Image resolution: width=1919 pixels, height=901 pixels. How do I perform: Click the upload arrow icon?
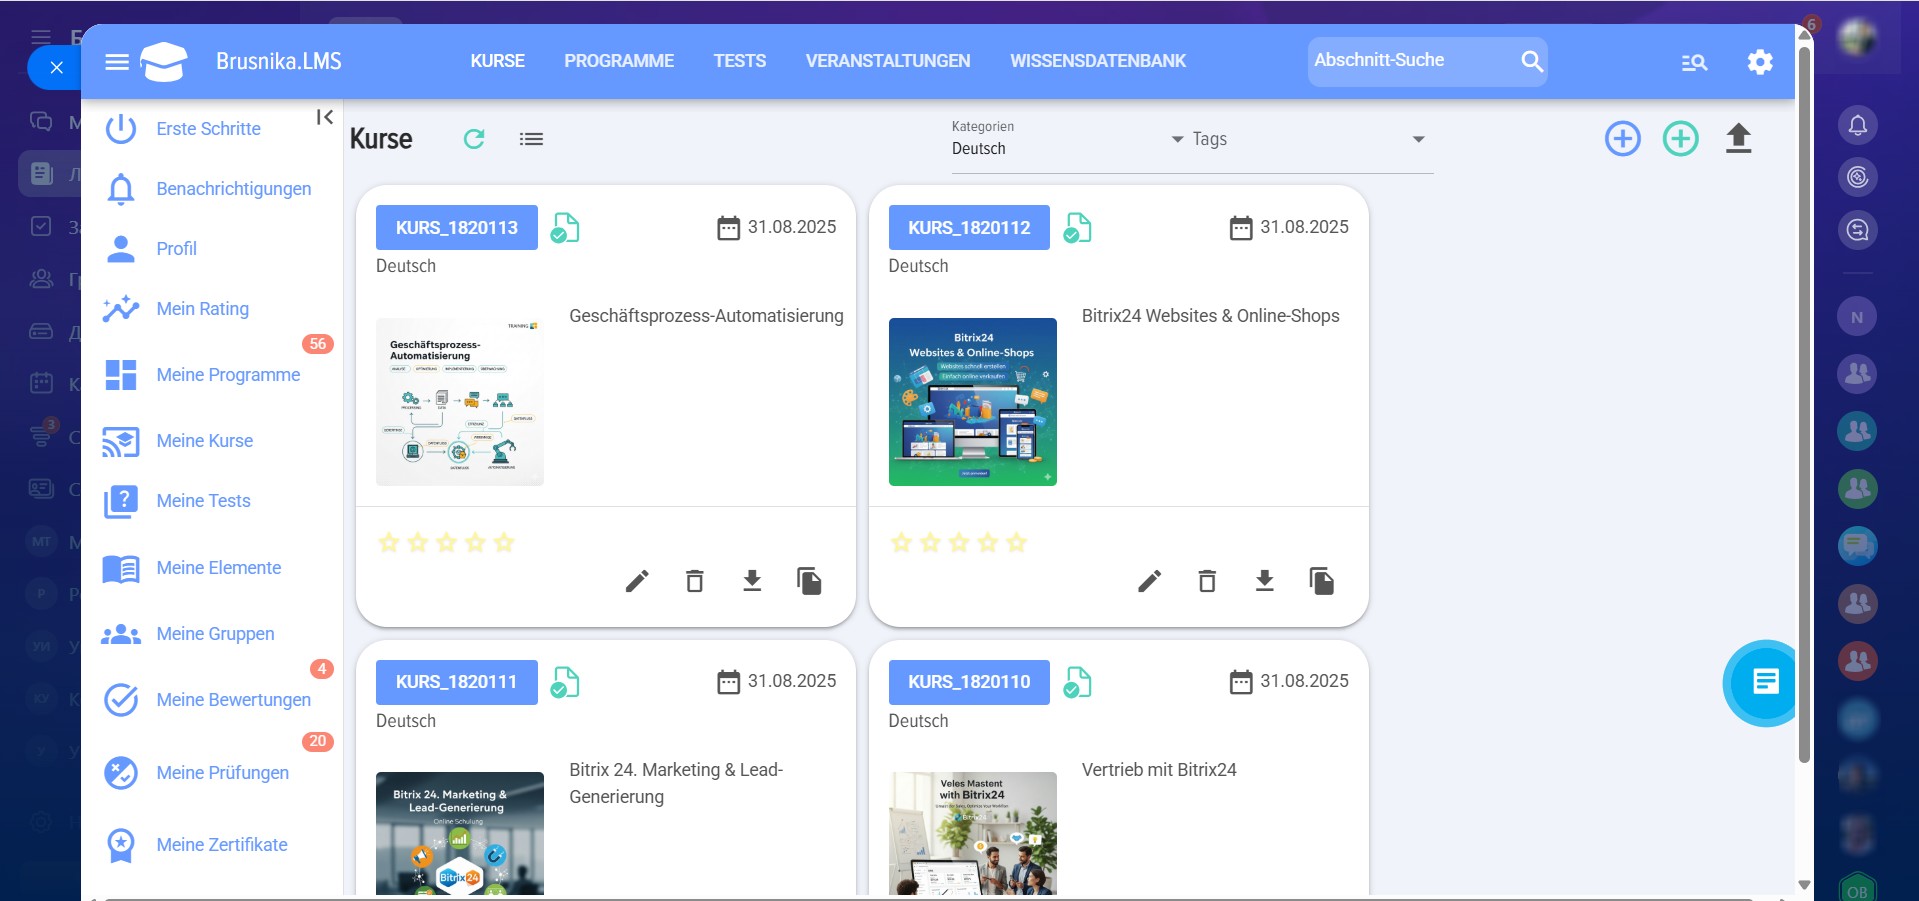(x=1738, y=139)
